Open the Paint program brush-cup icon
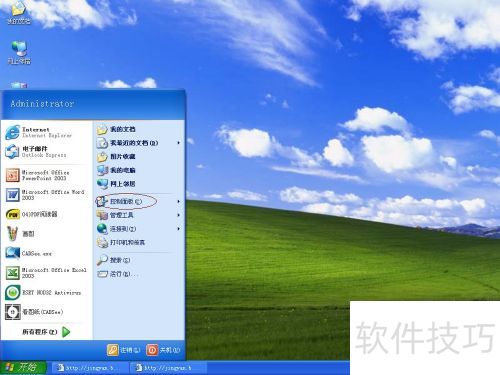This screenshot has height=375, width=500. coord(12,234)
